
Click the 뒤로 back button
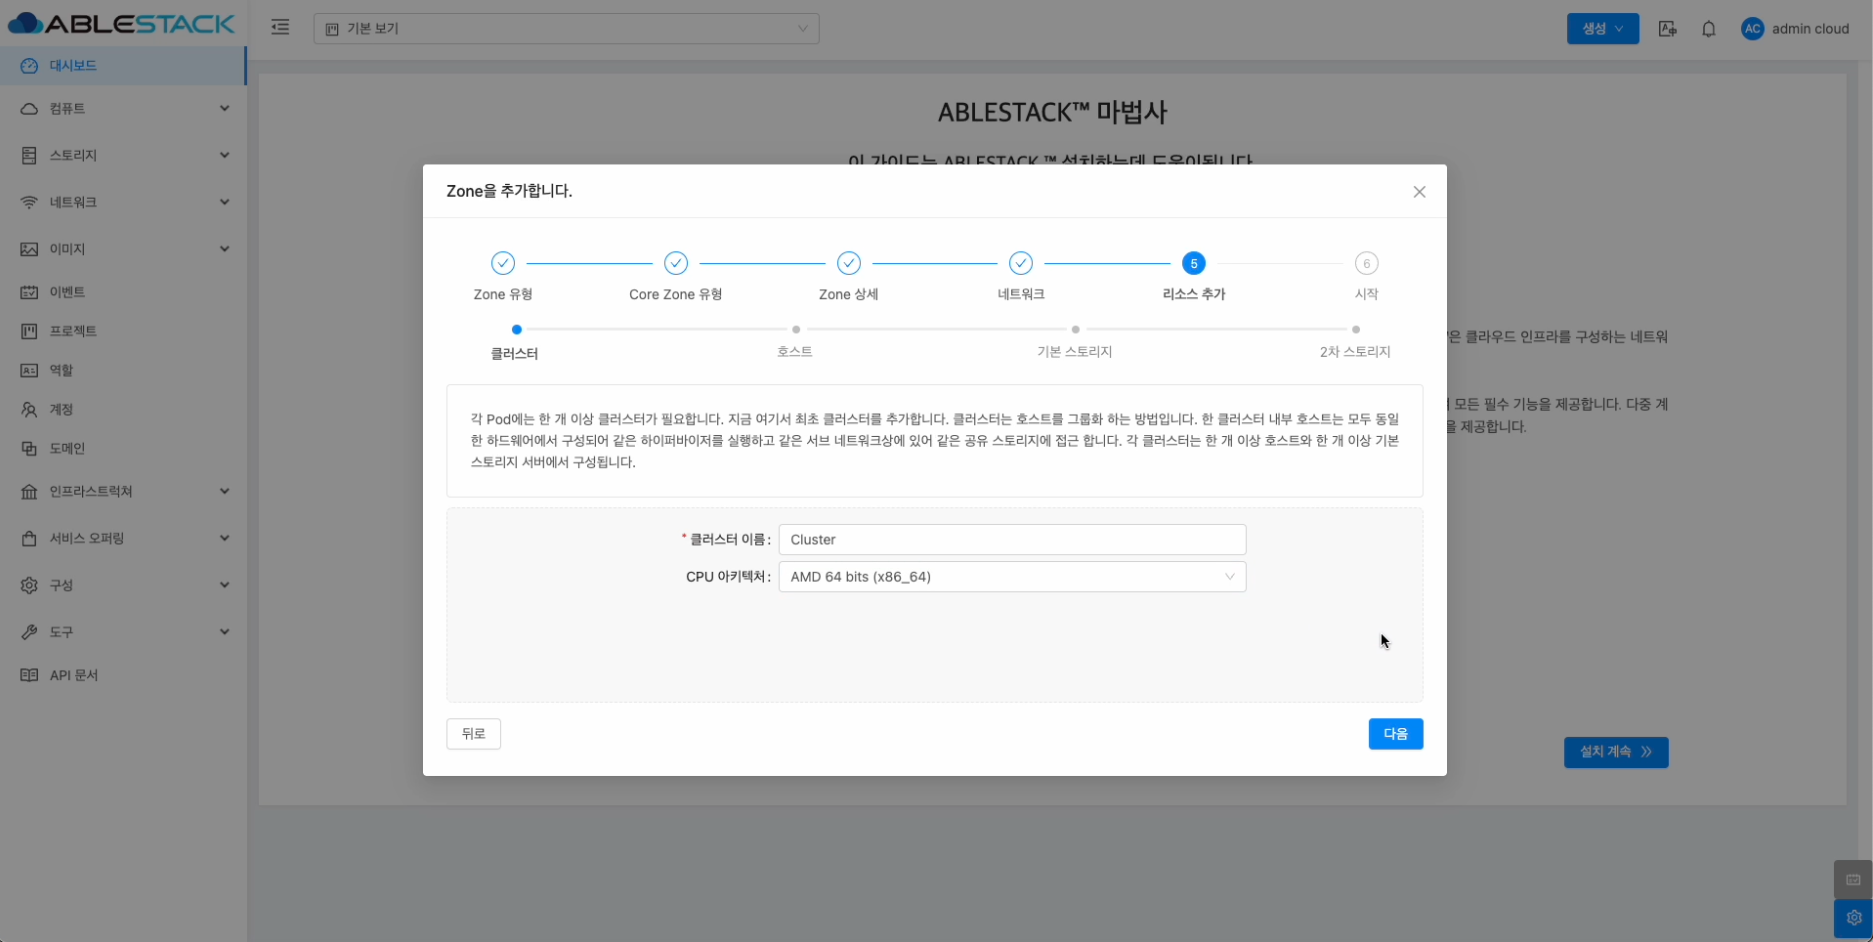[x=473, y=734]
